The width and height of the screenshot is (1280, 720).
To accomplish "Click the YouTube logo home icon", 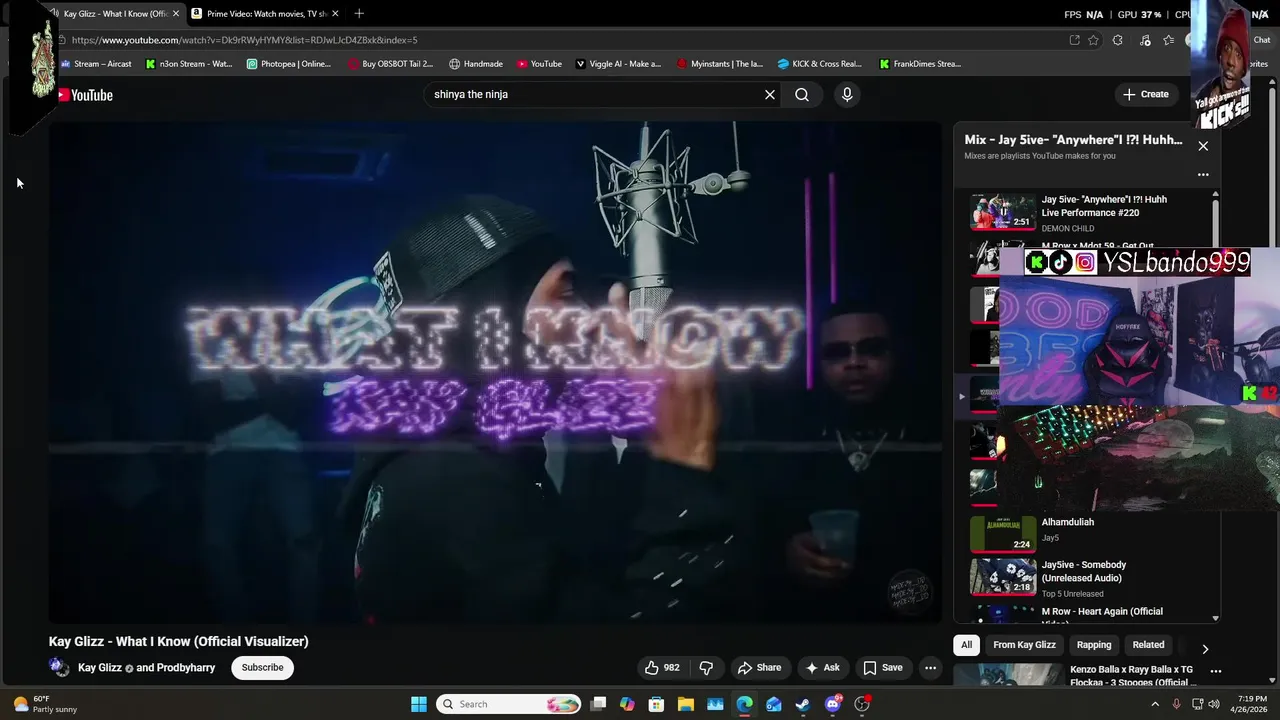I will pos(84,95).
